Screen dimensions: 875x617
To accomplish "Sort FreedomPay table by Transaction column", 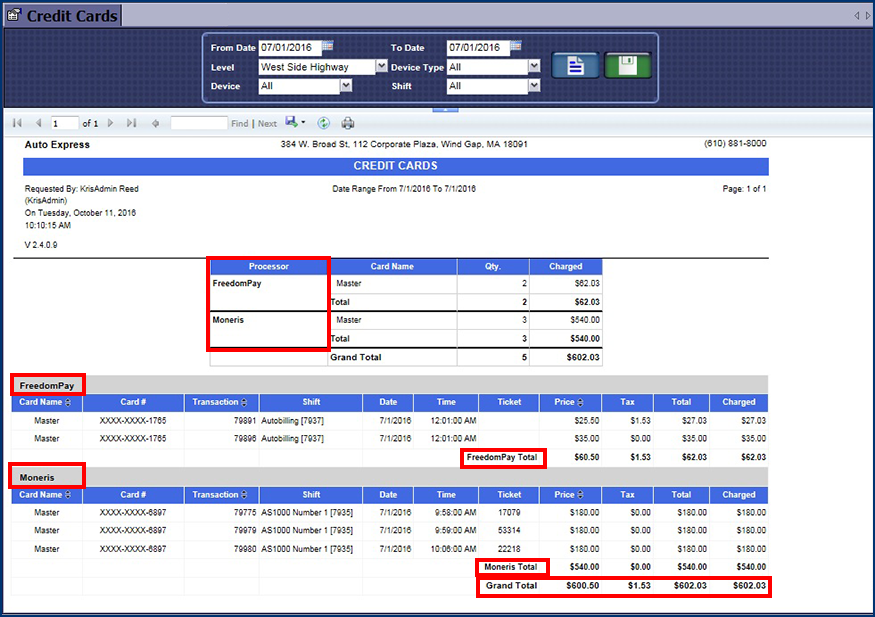I will point(244,402).
